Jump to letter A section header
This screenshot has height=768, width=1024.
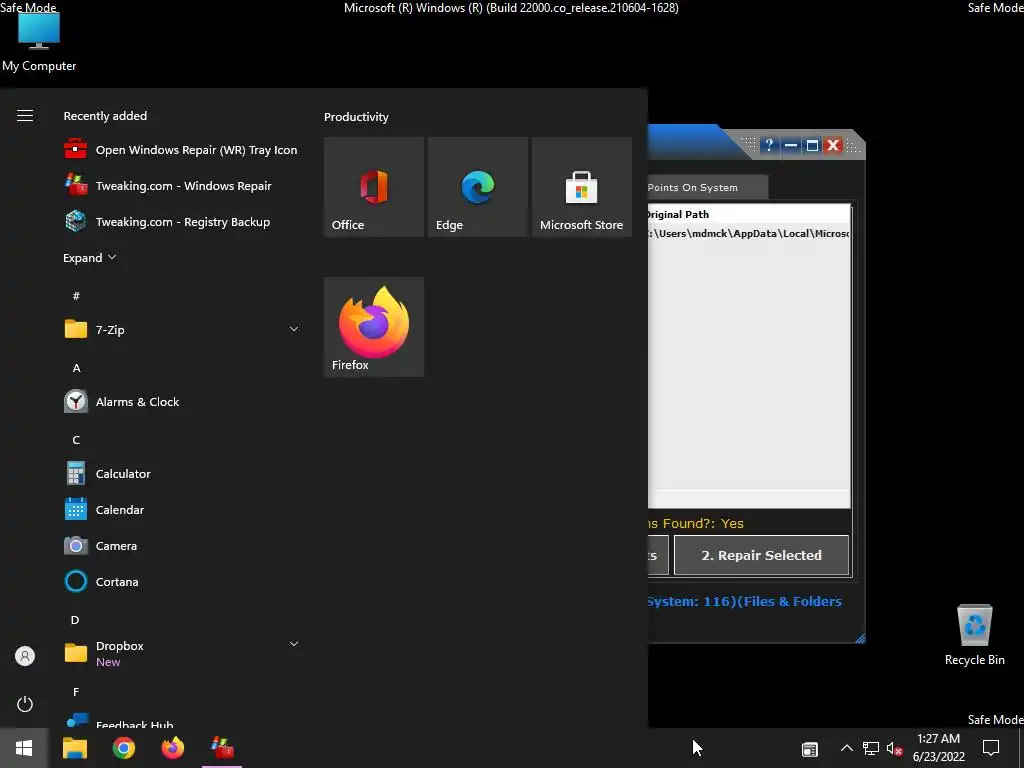tap(76, 368)
